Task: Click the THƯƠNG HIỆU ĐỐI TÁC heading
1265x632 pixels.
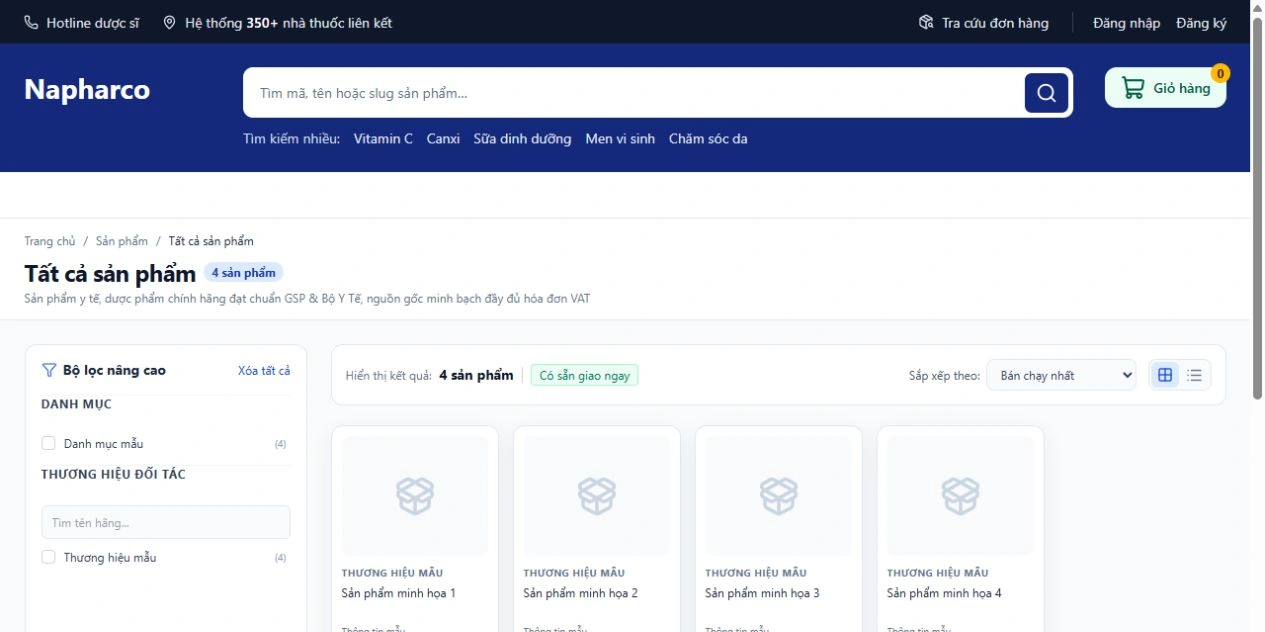Action: click(113, 474)
